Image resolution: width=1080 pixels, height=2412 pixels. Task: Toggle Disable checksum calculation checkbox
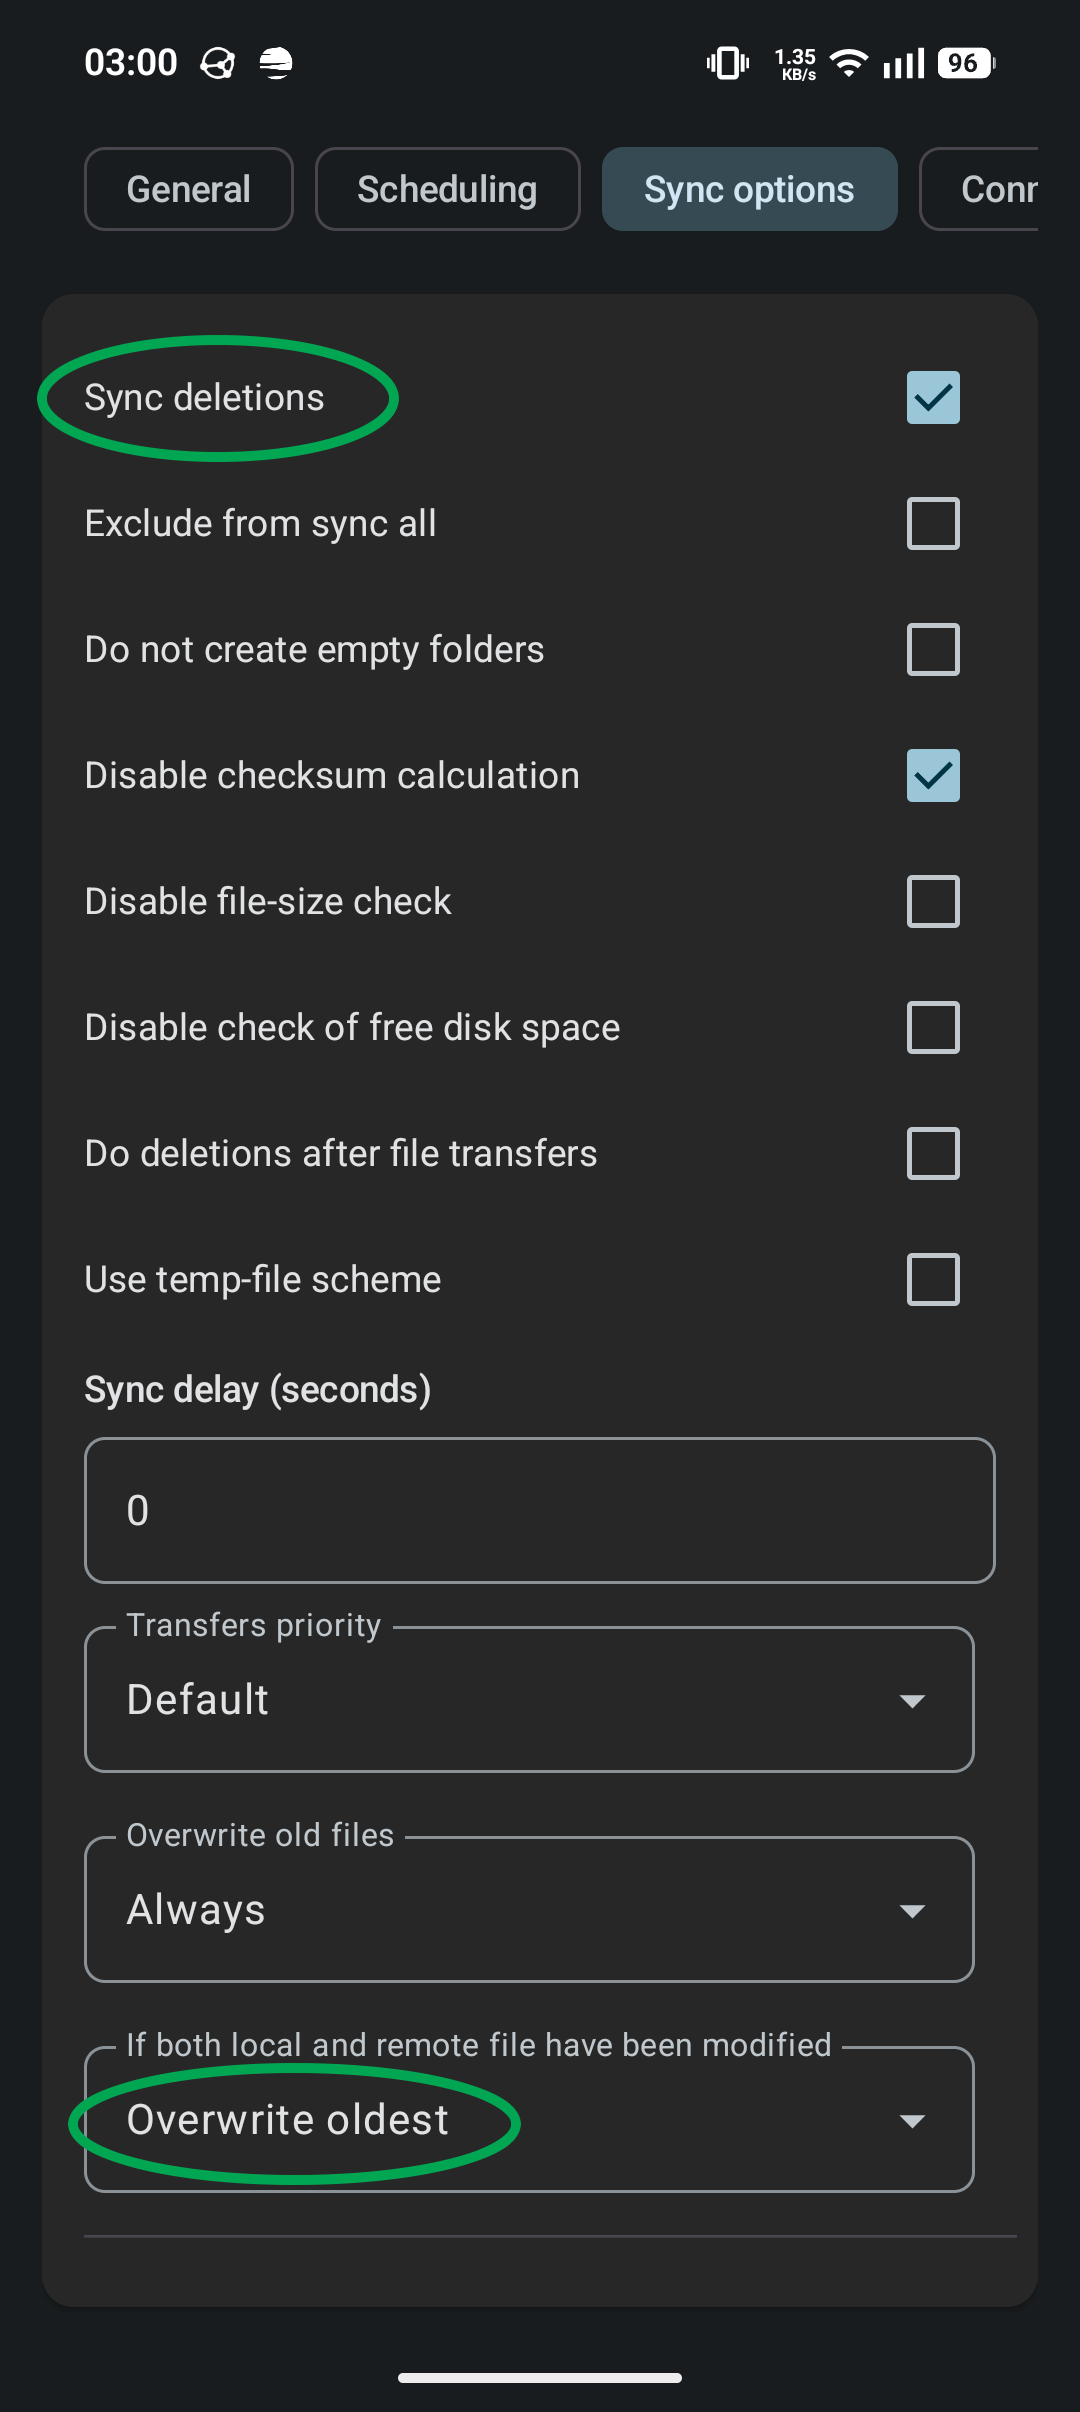[933, 776]
